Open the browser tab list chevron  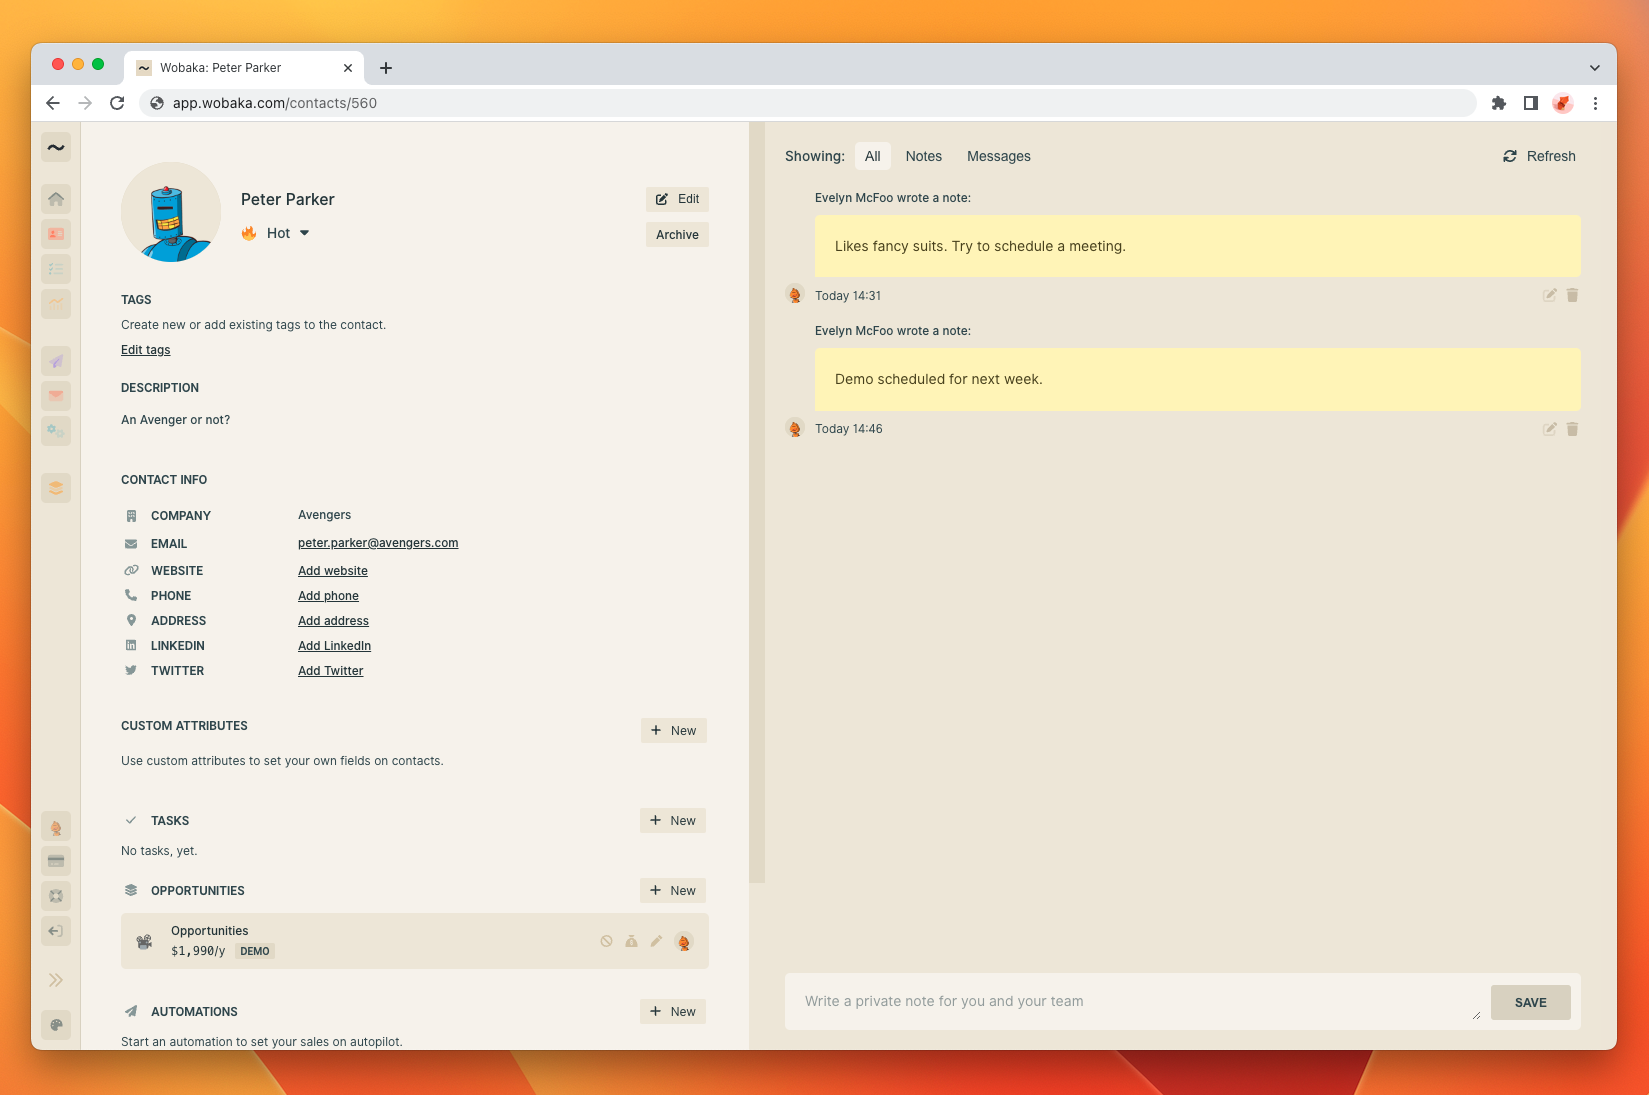click(x=1594, y=67)
